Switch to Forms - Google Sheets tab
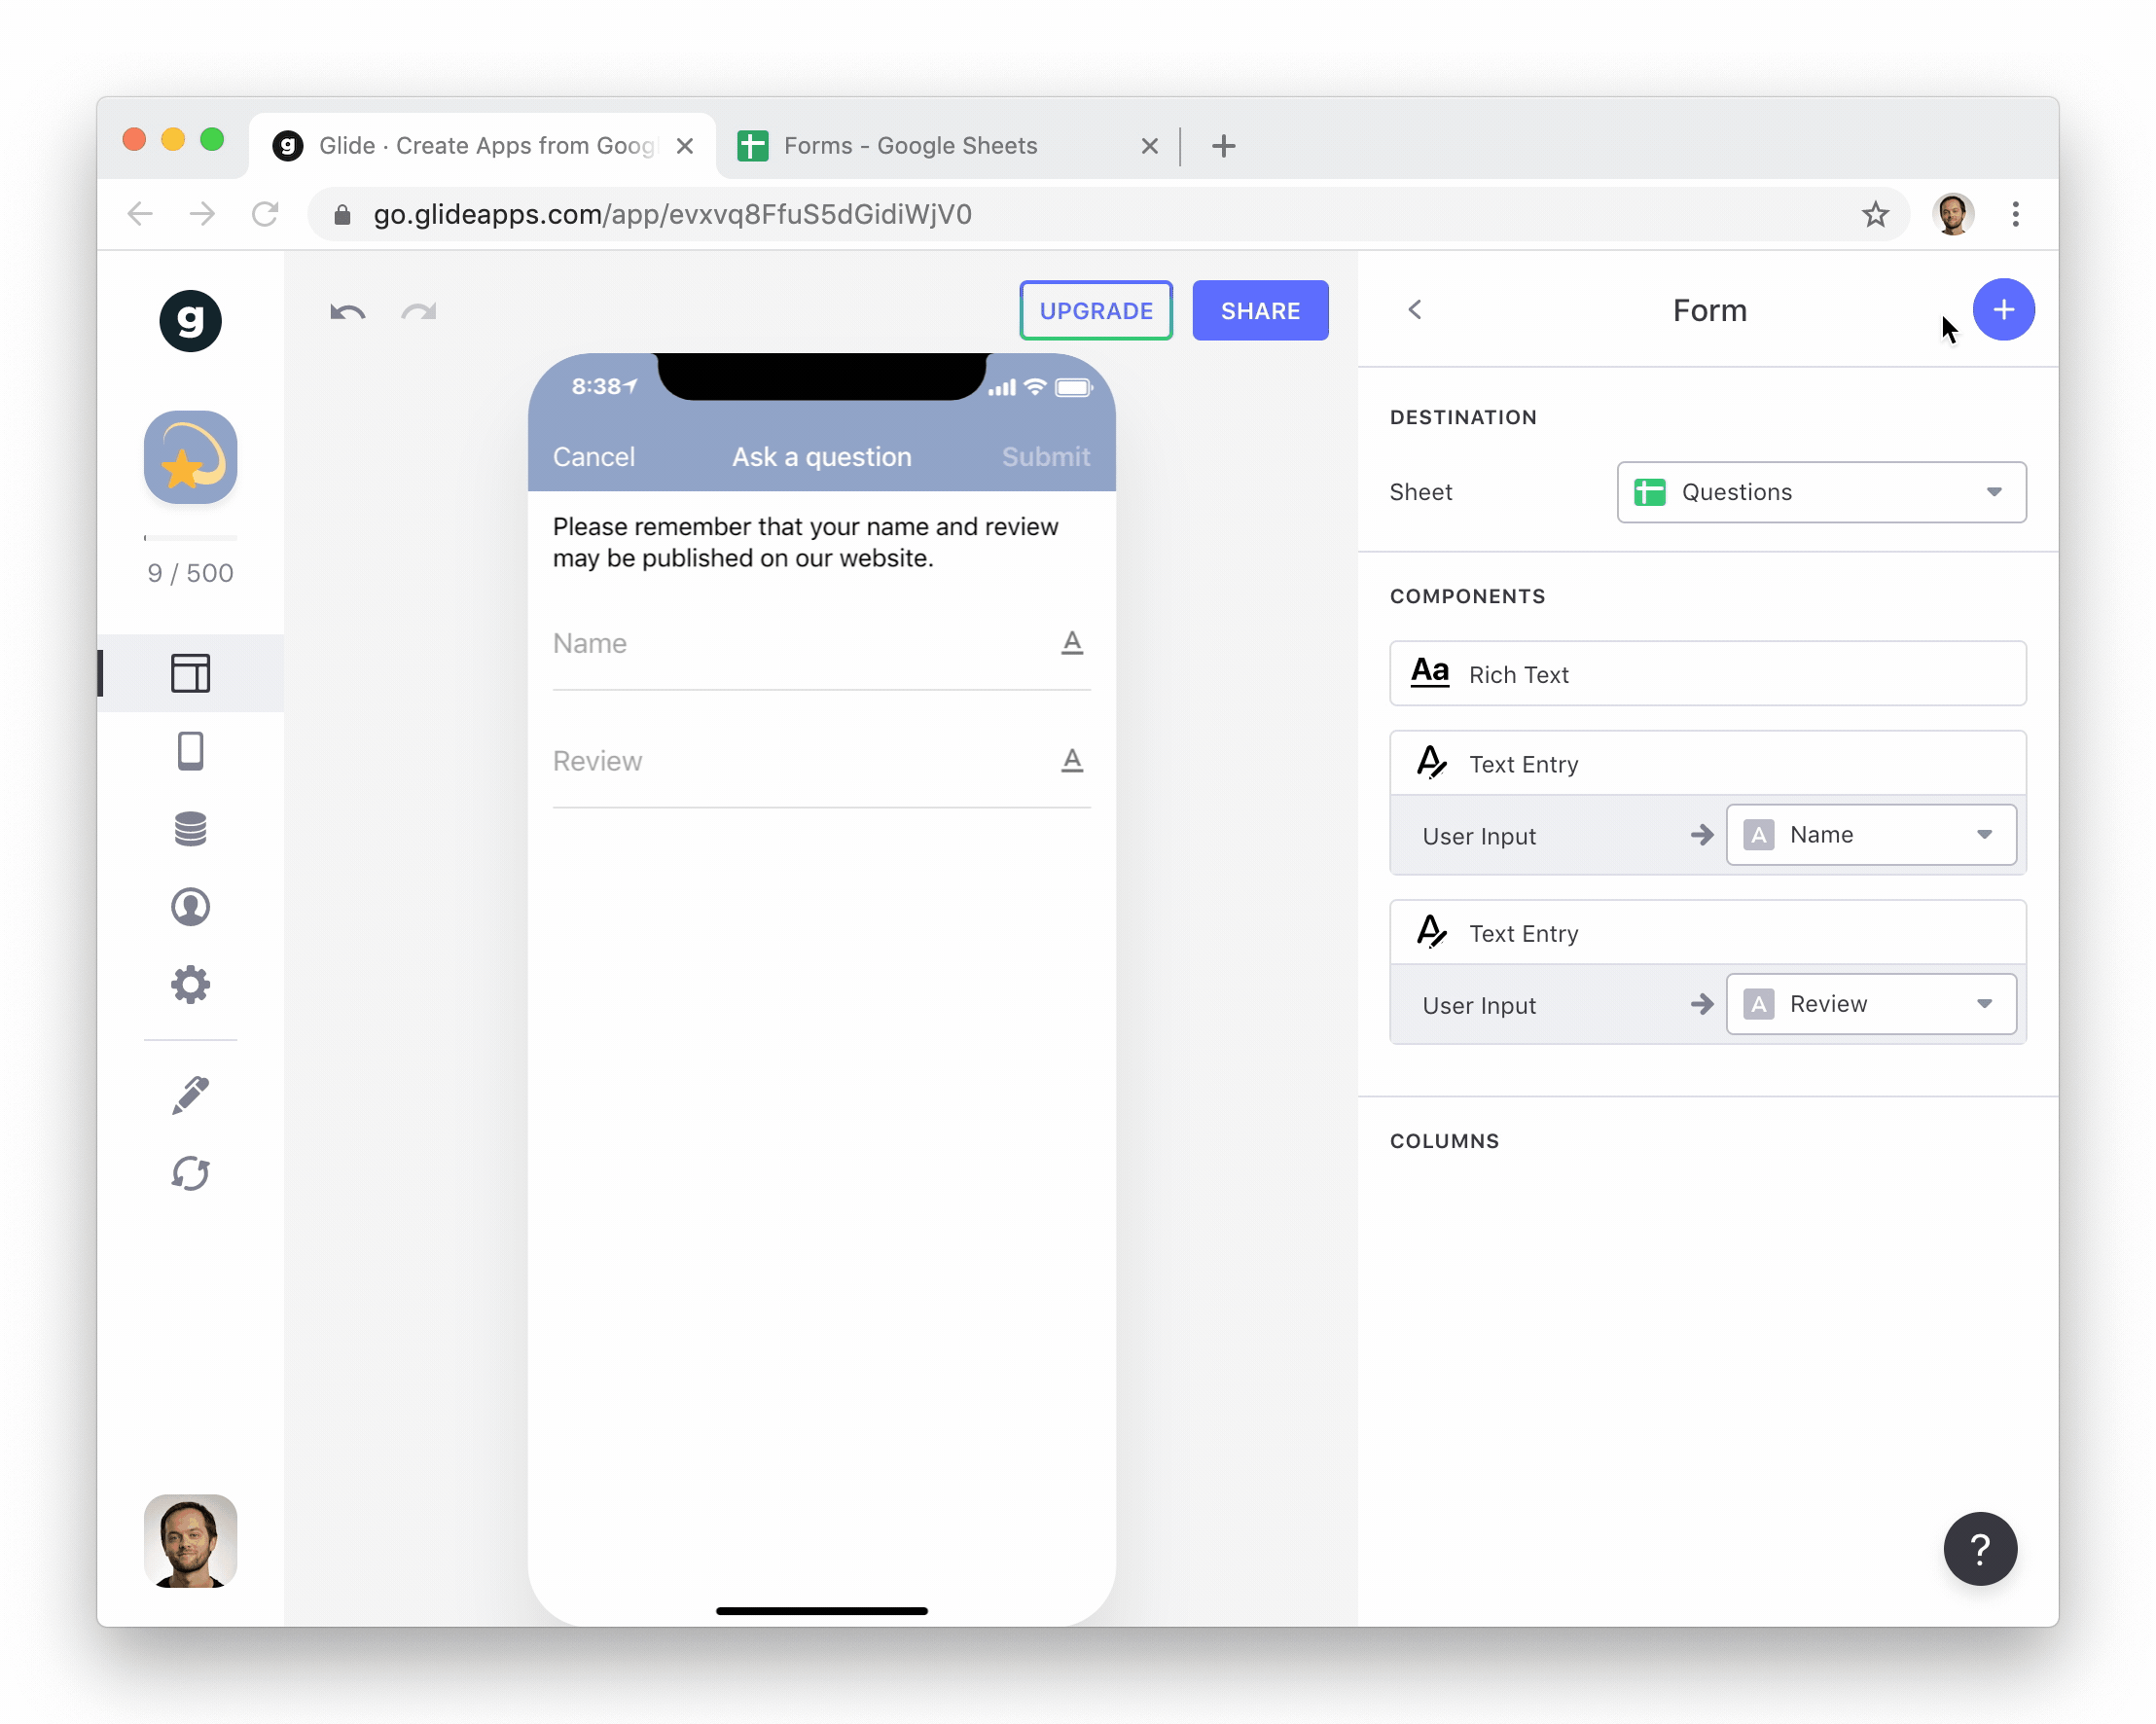The image size is (2156, 1724). point(910,146)
